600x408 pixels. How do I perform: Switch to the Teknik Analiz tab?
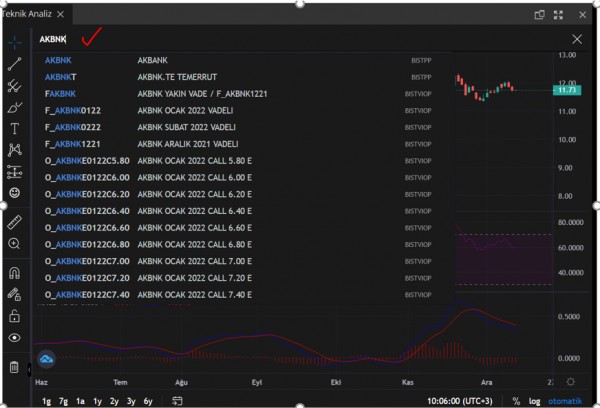tap(26, 14)
